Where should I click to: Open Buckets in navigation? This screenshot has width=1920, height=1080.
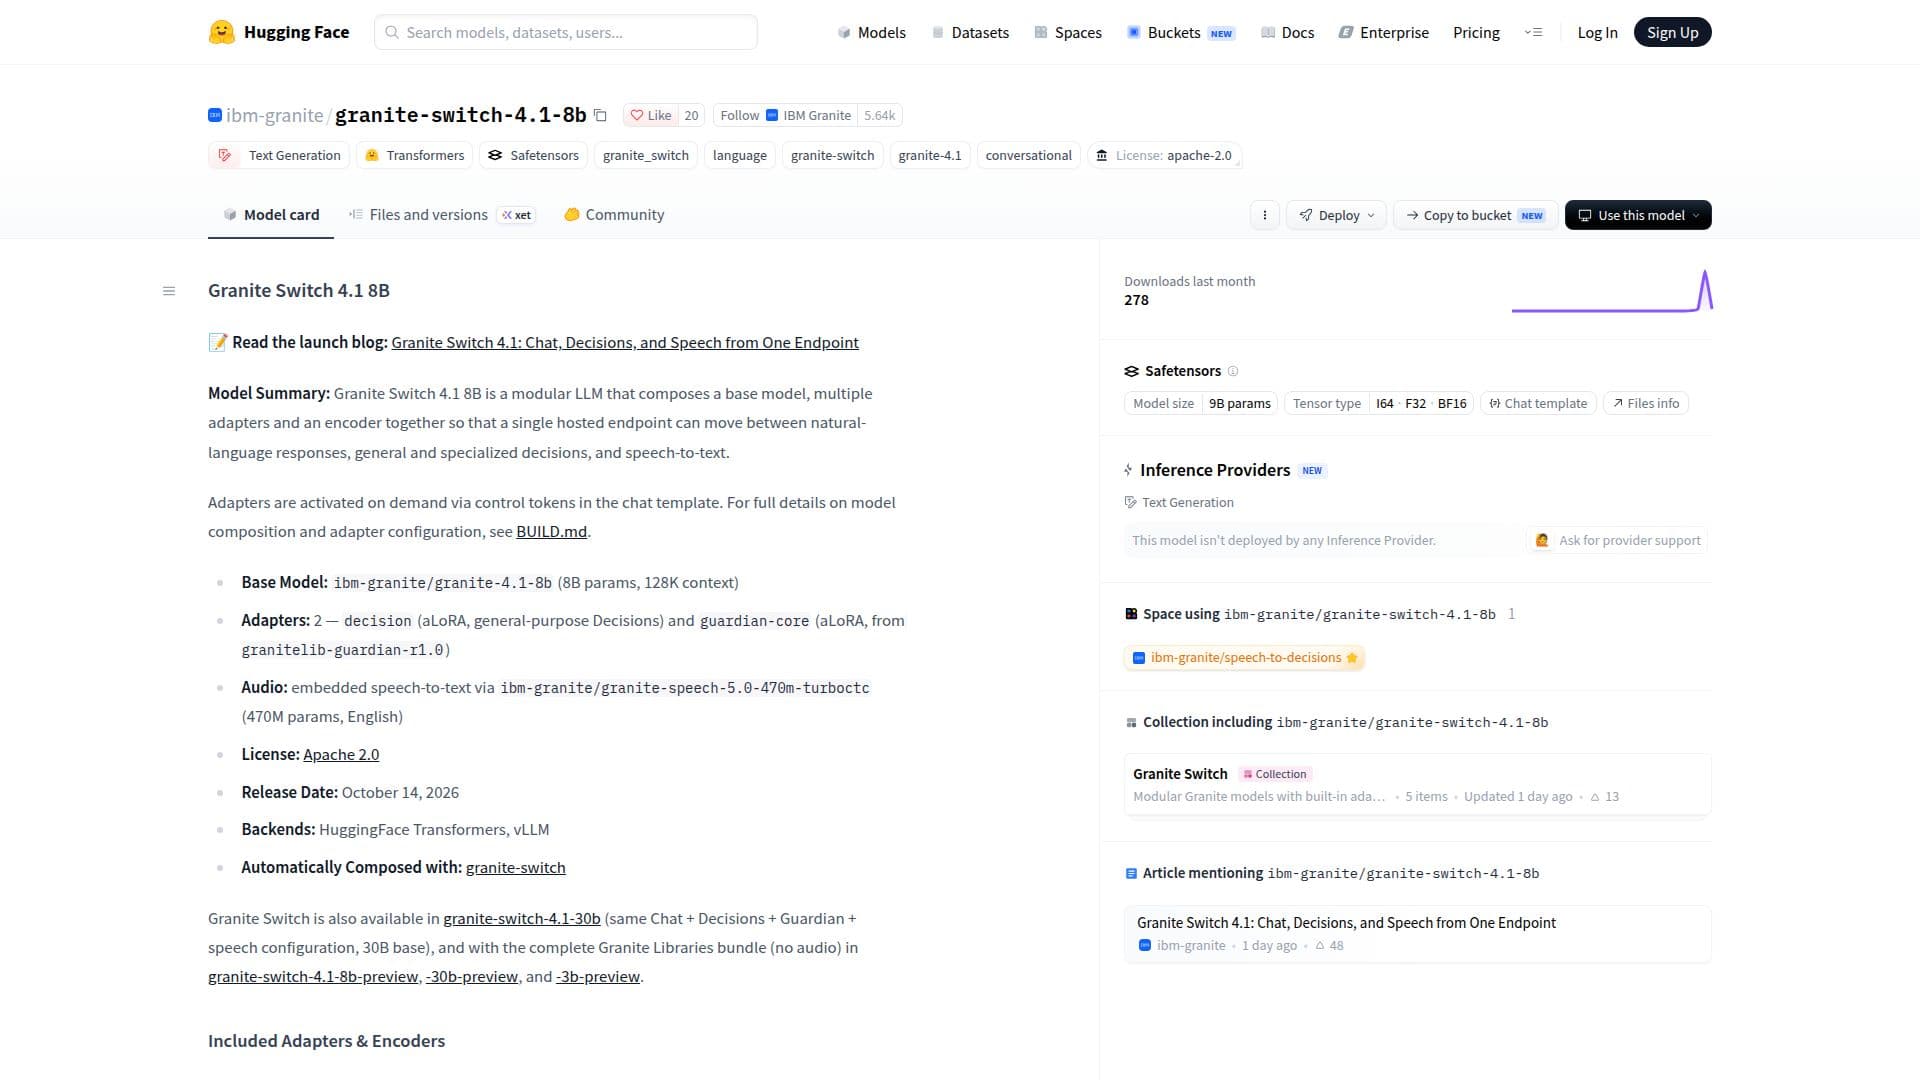pos(1181,32)
